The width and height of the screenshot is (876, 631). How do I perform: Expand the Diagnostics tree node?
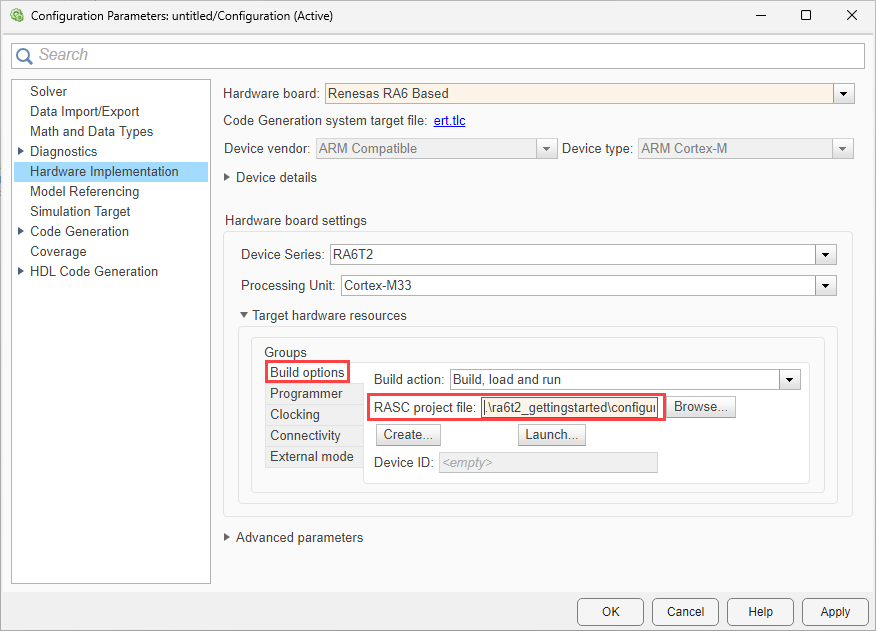click(x=21, y=152)
